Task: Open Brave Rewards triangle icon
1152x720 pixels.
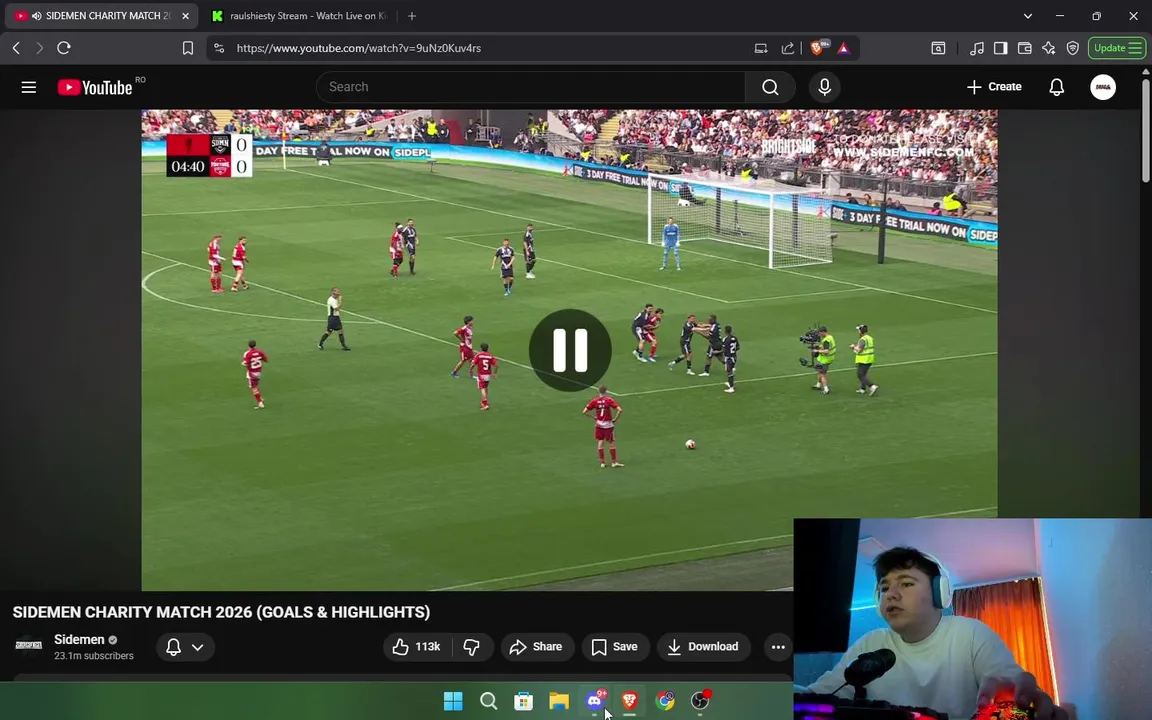Action: (843, 48)
